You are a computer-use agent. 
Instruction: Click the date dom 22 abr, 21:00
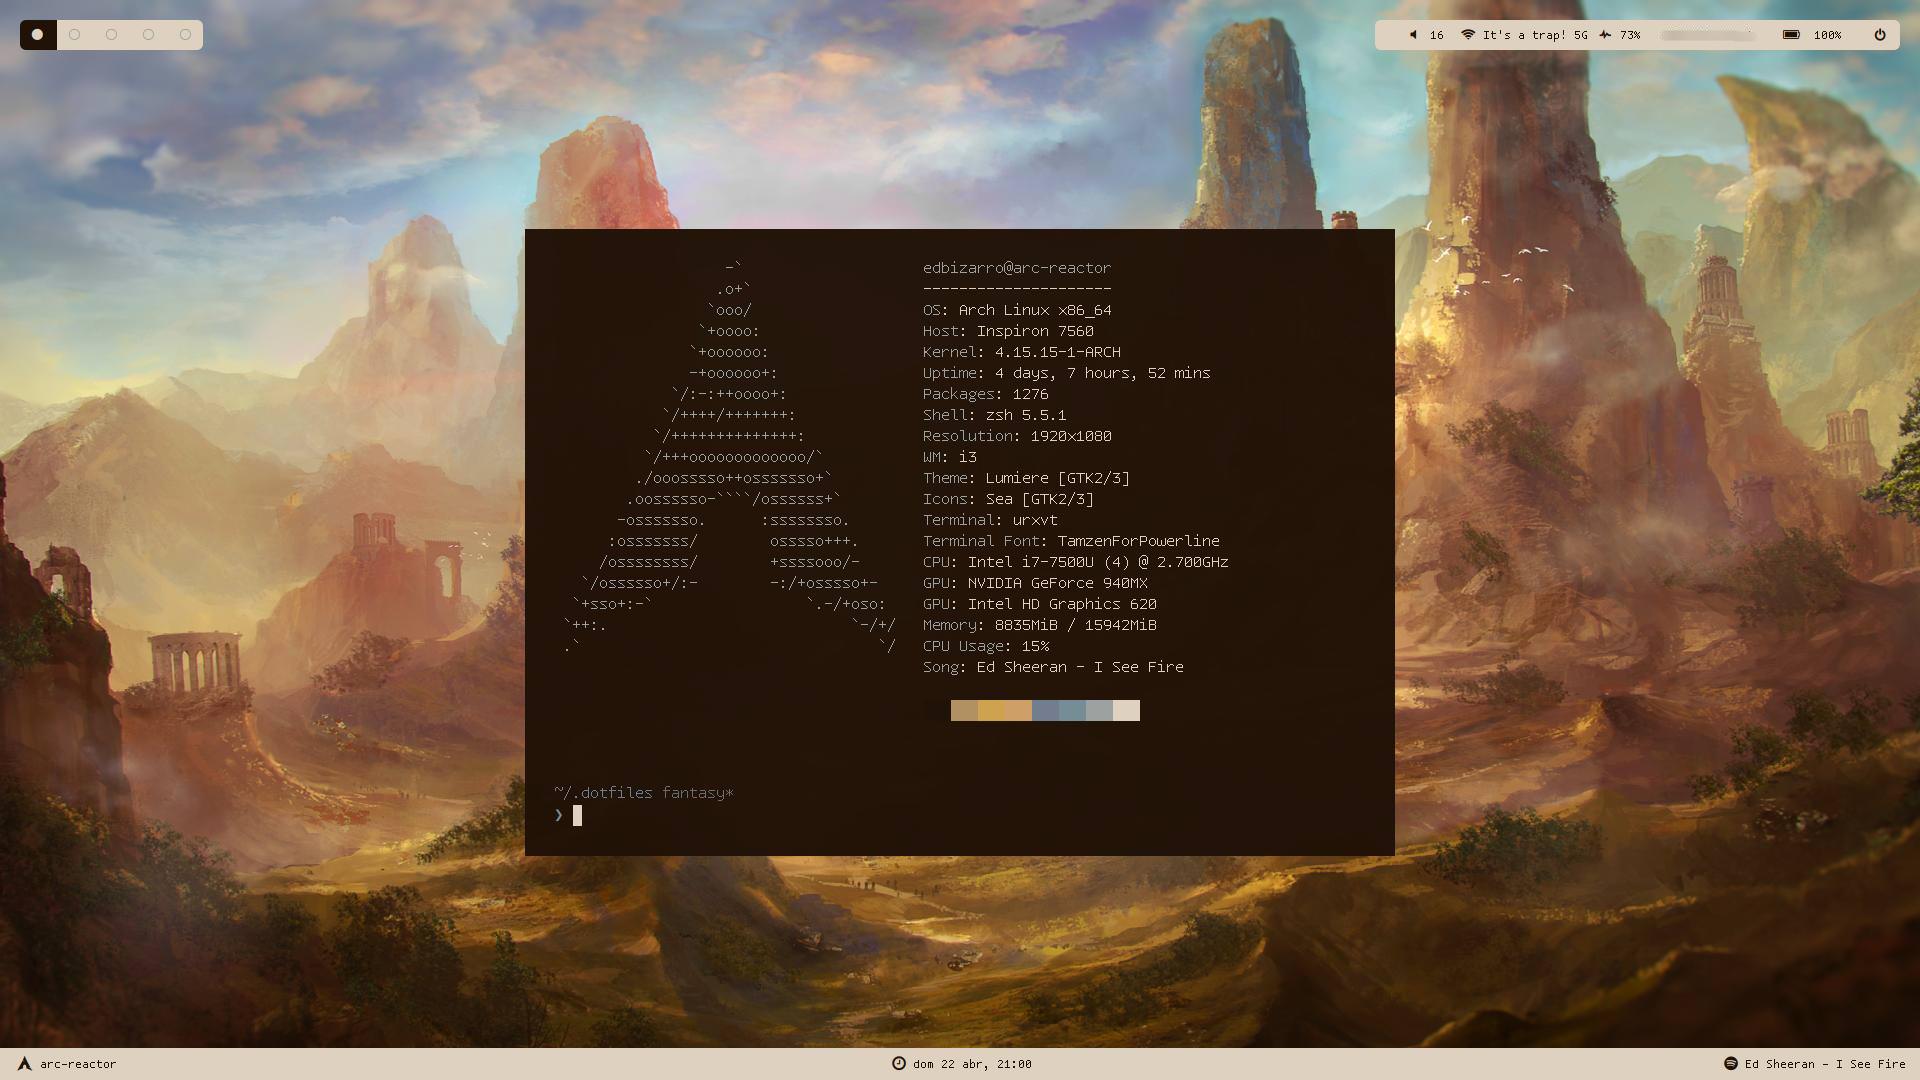coord(972,1064)
